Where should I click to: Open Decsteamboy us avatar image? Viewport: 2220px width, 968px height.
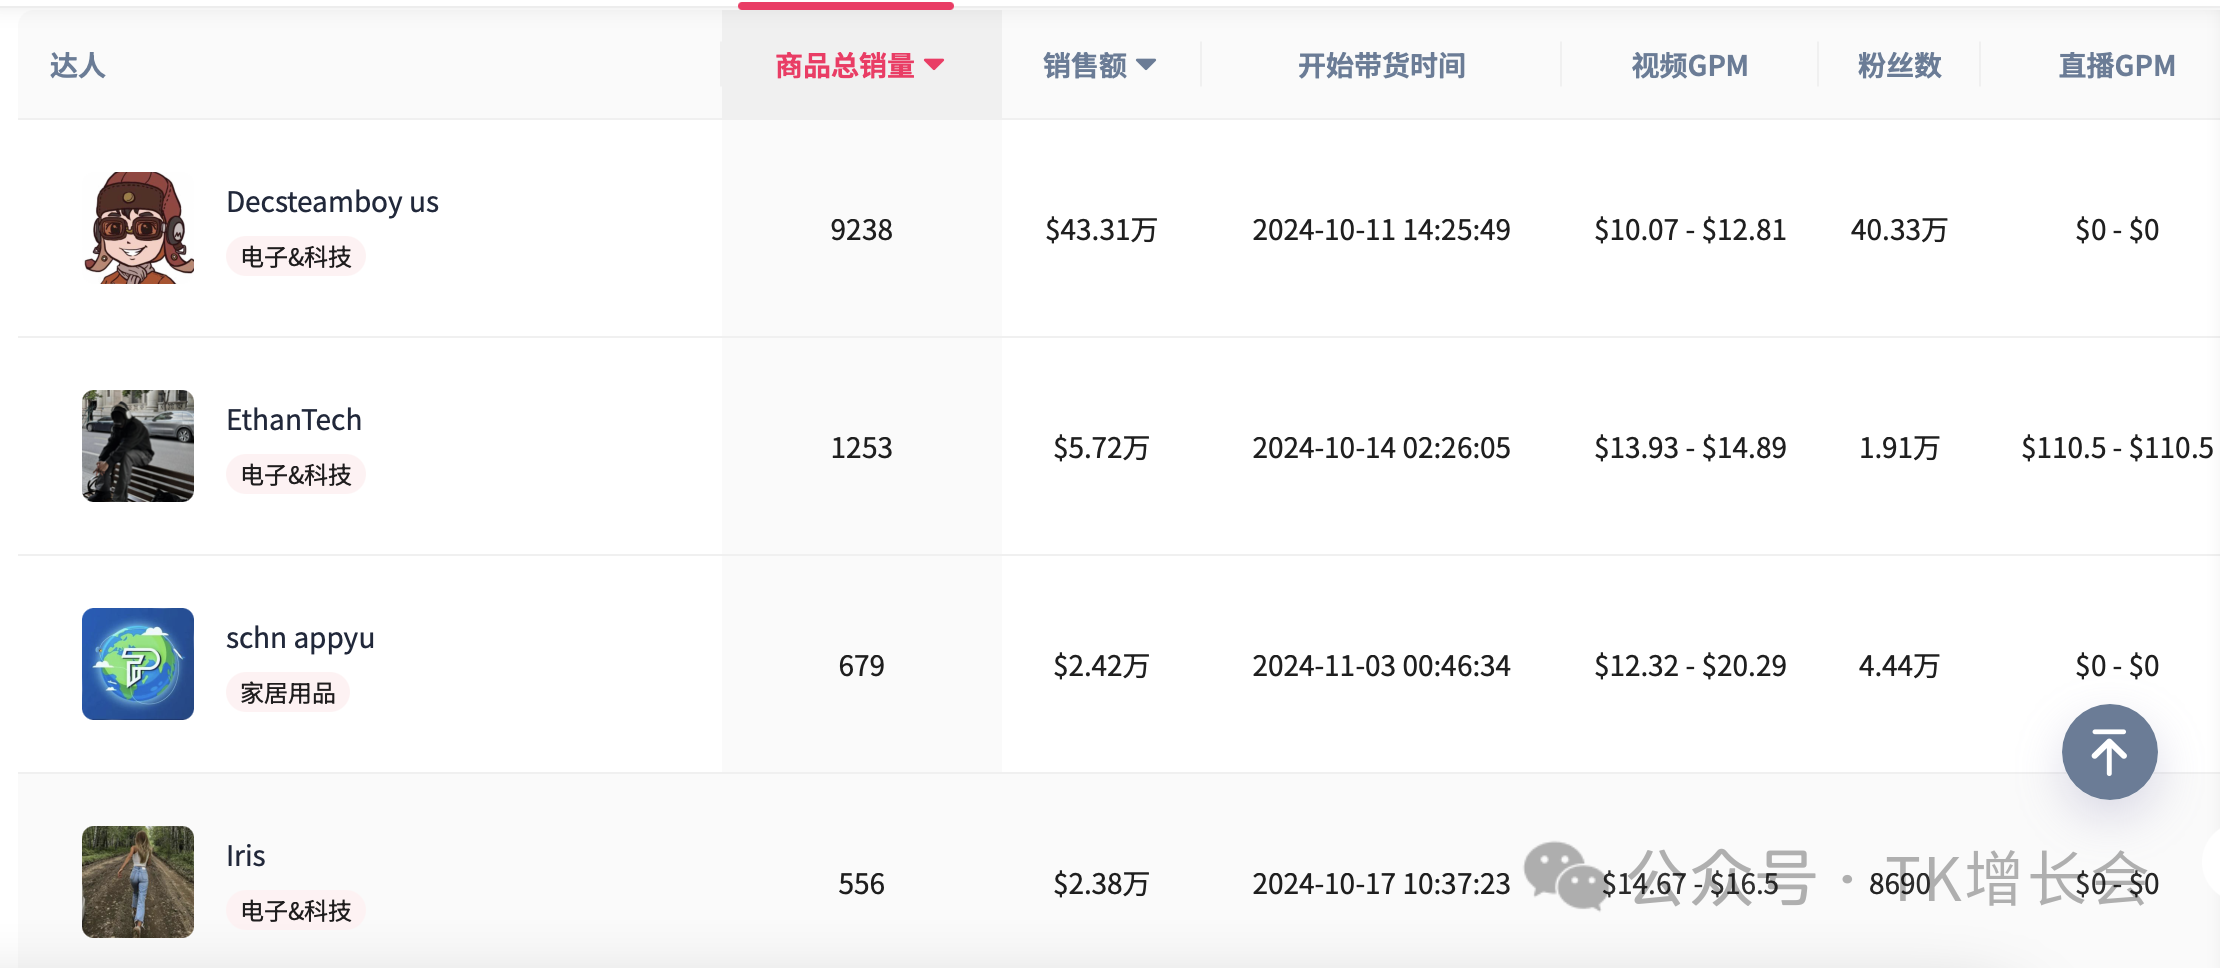pyautogui.click(x=138, y=228)
